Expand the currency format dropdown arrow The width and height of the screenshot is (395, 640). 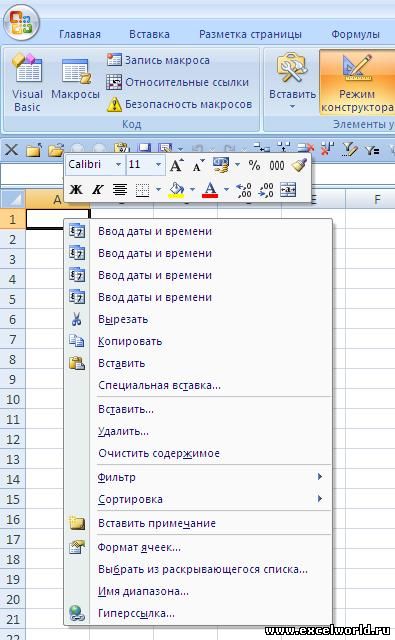pos(237,165)
